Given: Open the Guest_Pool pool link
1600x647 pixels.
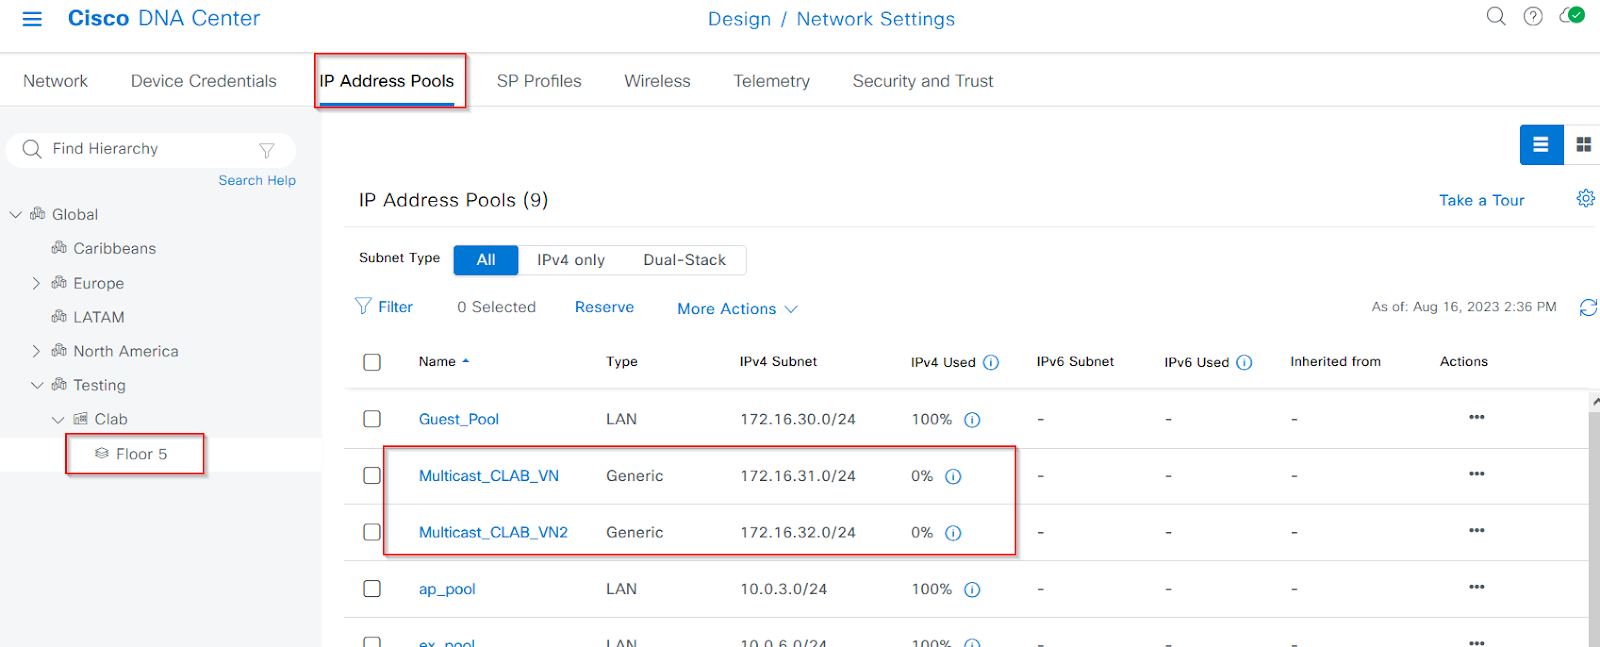Looking at the screenshot, I should pyautogui.click(x=459, y=419).
